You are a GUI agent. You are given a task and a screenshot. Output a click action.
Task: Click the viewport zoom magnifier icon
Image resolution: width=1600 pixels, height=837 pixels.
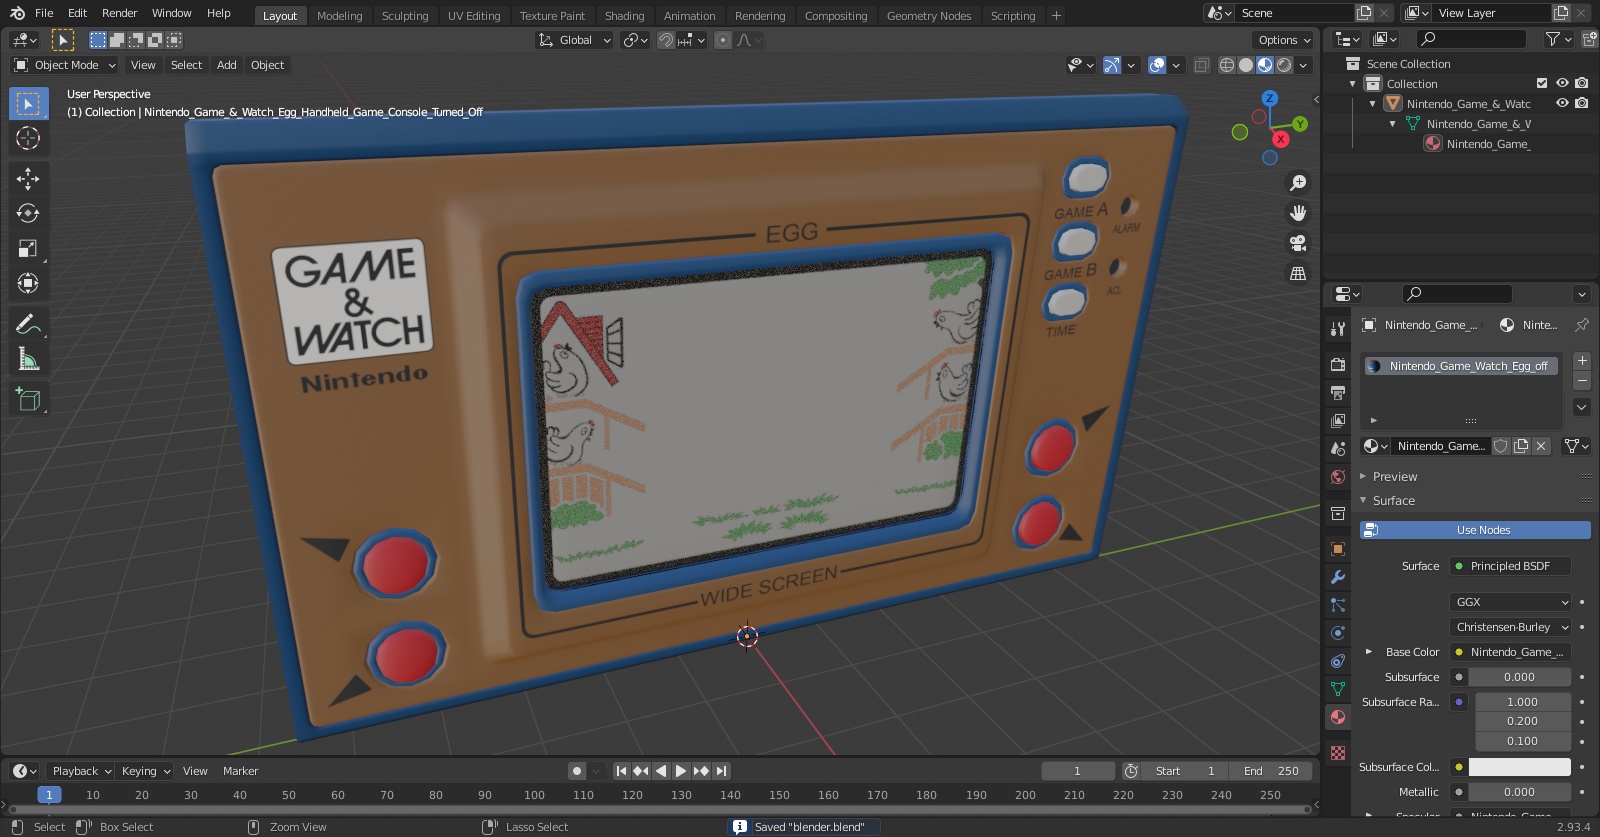click(1298, 183)
